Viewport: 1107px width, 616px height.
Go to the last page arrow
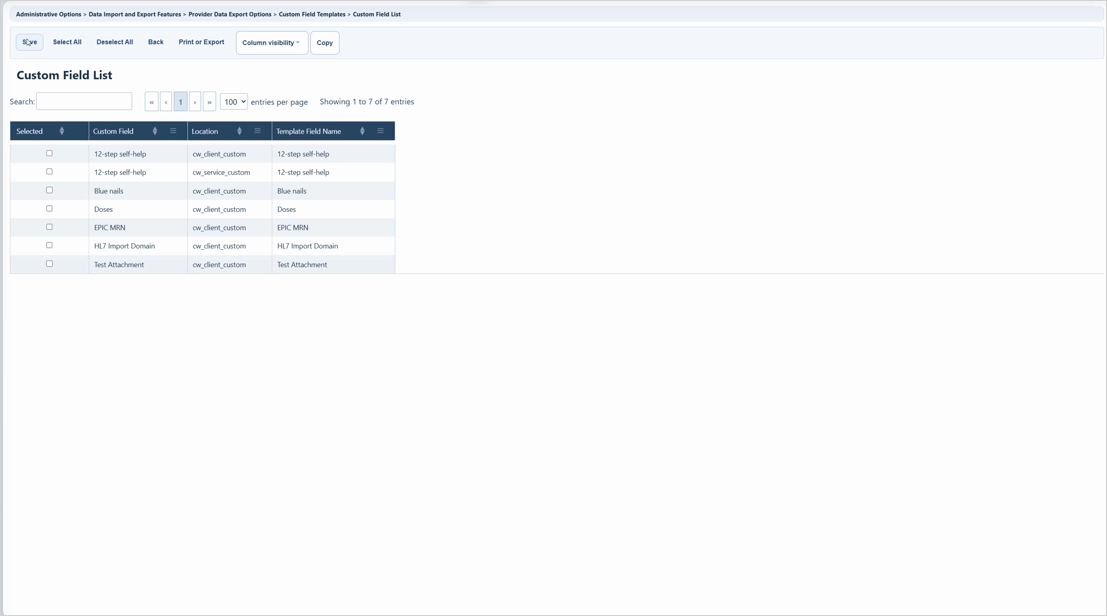tap(209, 102)
